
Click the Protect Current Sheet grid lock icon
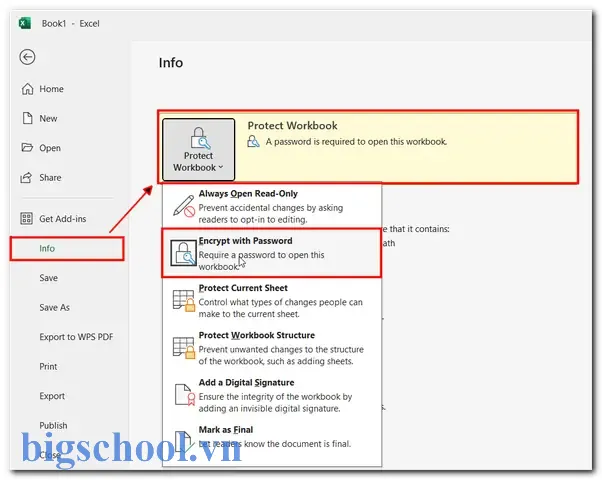(x=184, y=301)
